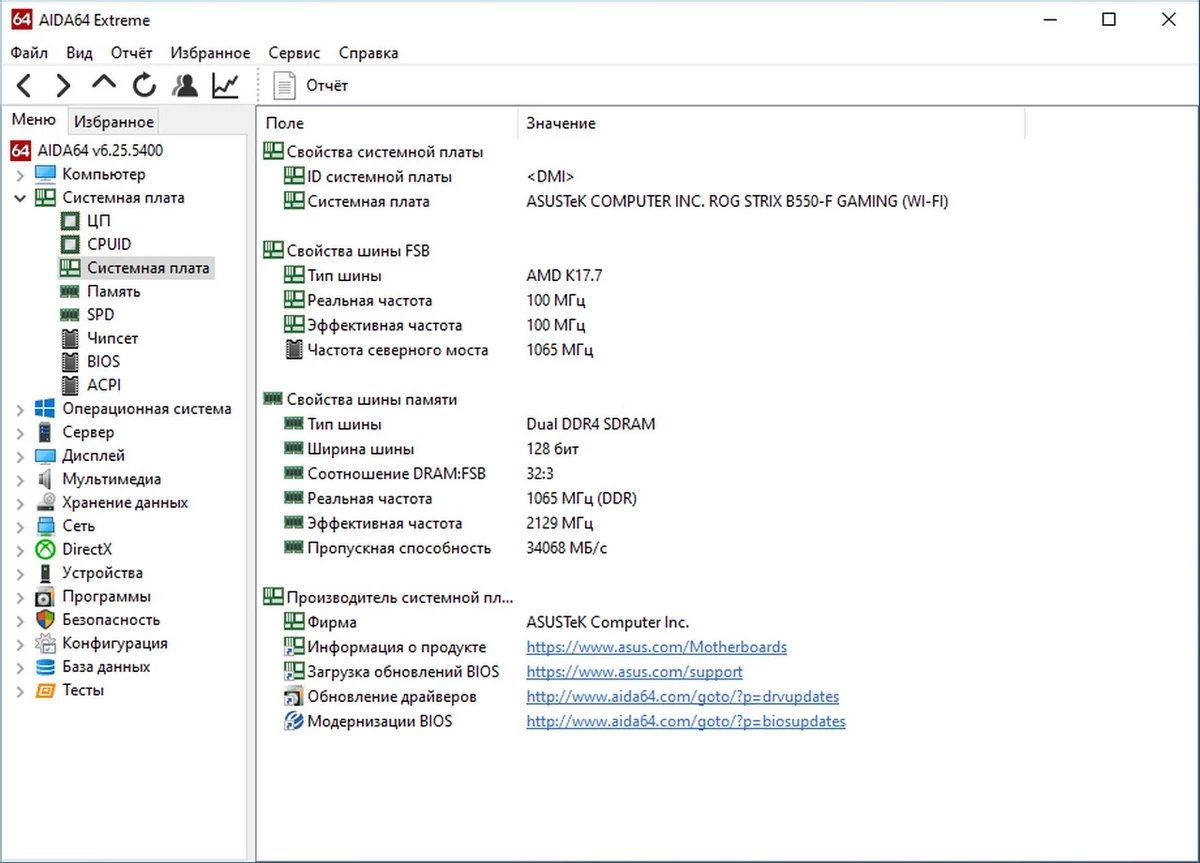Click the Сервер tower icon in tree
Screen dimensions: 1200x863
45,432
